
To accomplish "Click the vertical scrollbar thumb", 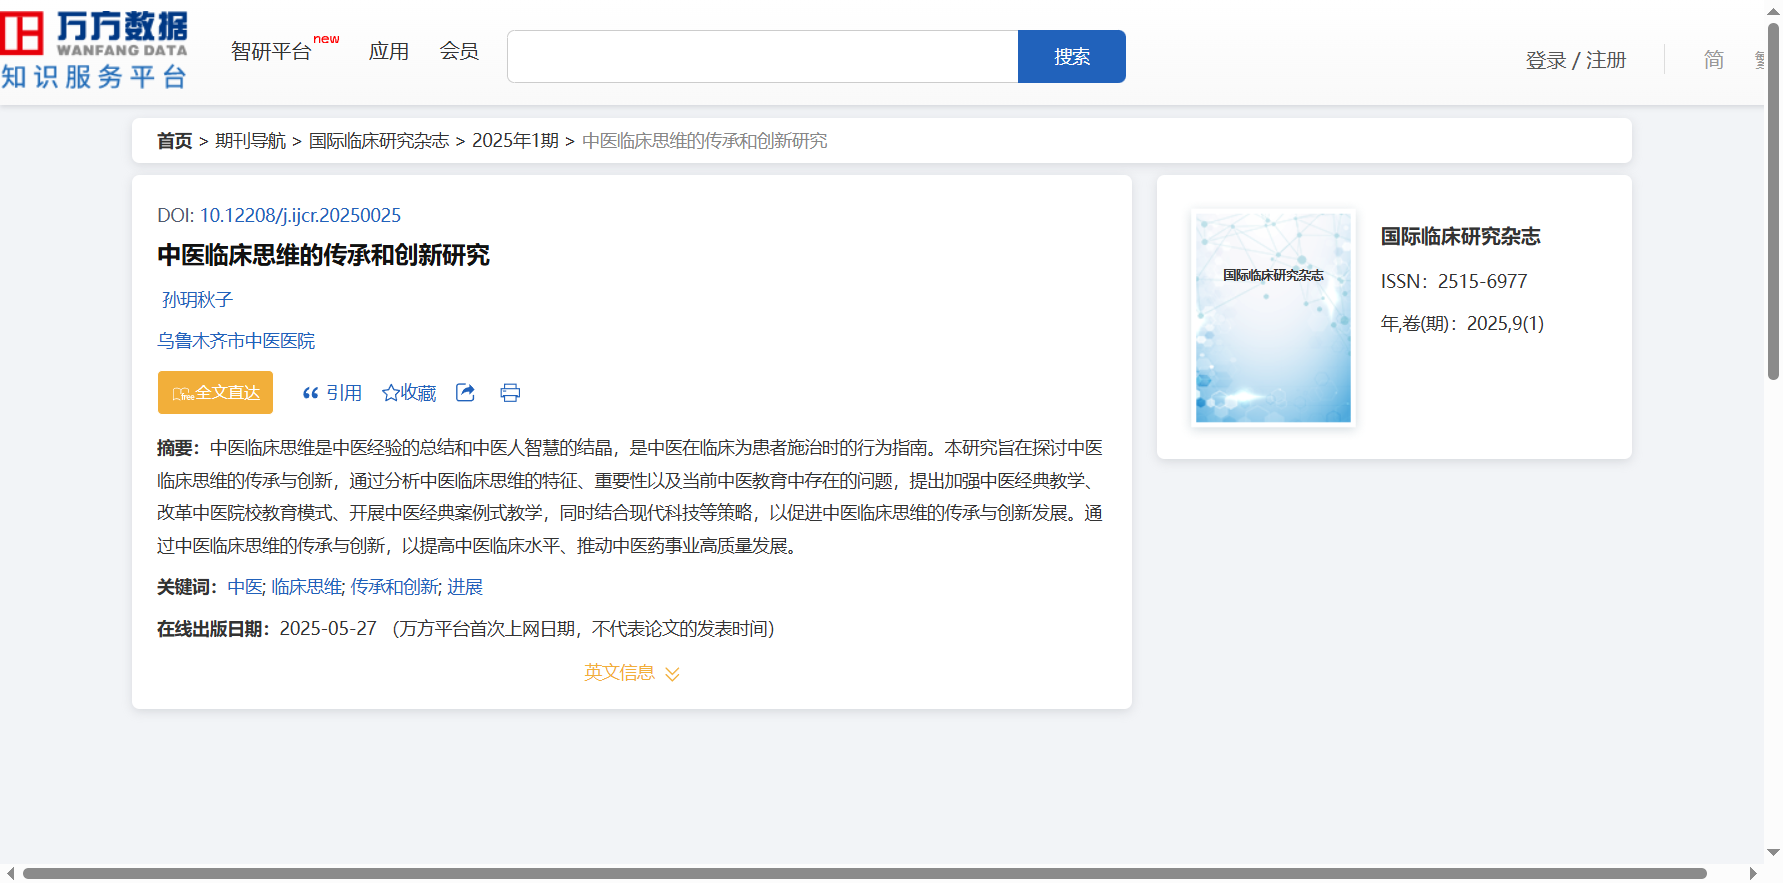I will click(x=1773, y=200).
